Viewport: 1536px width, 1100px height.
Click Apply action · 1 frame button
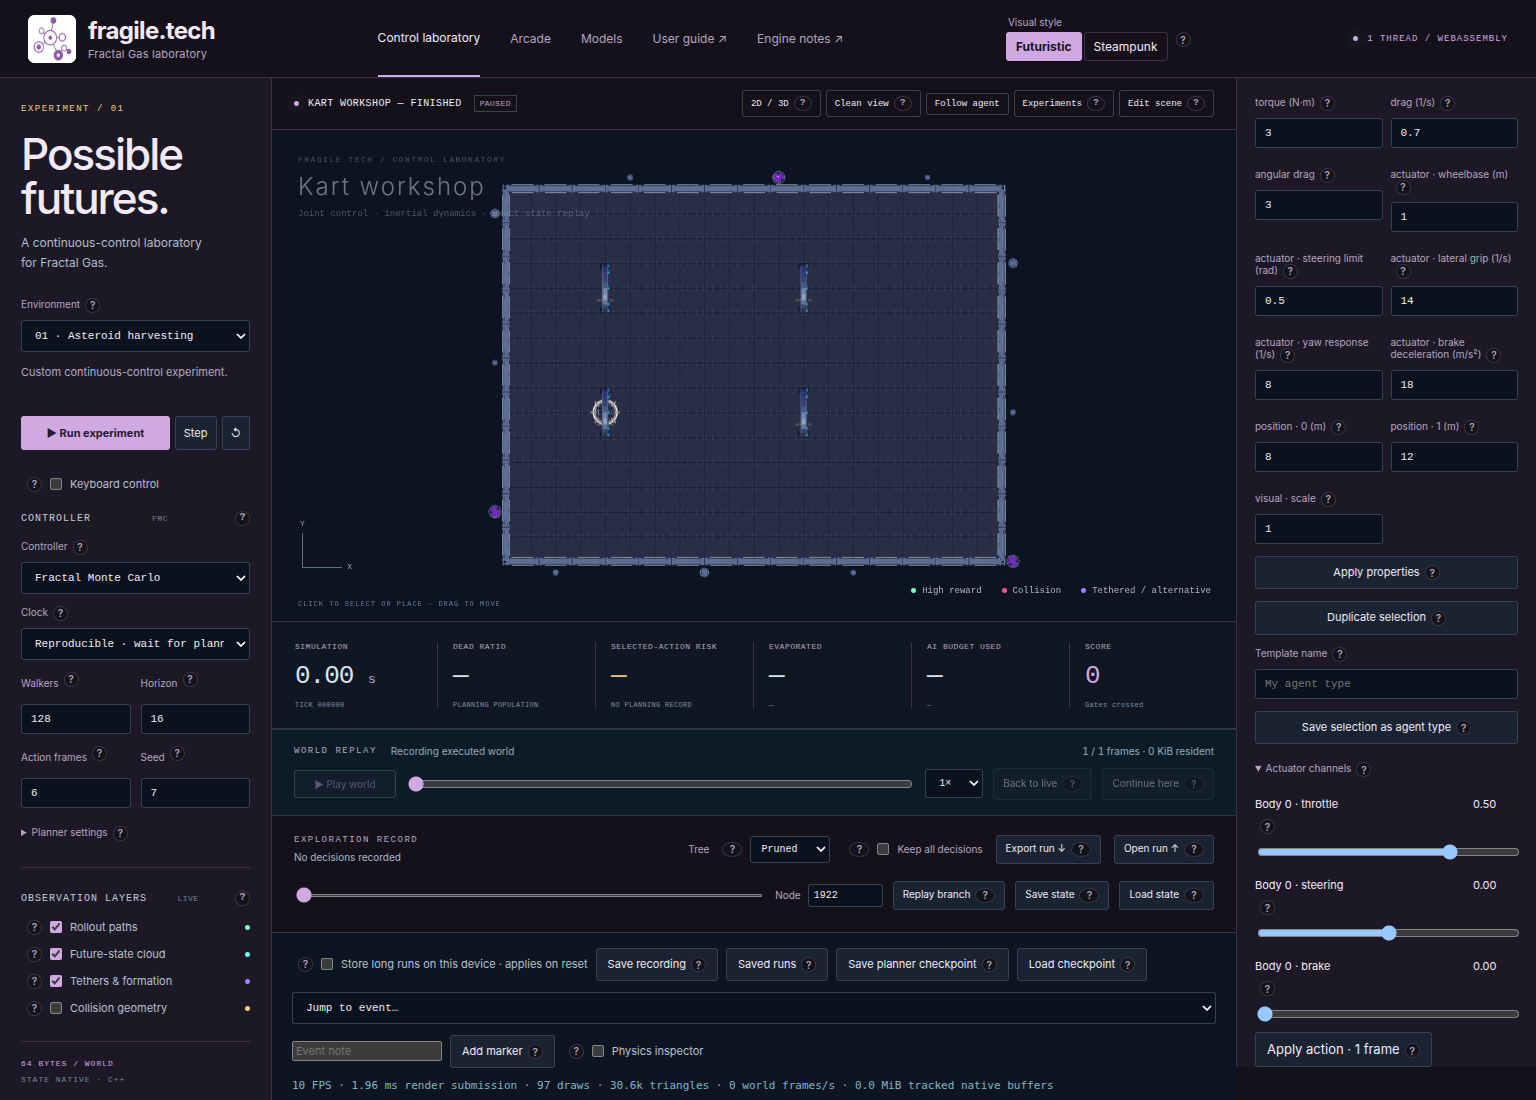[1343, 1050]
